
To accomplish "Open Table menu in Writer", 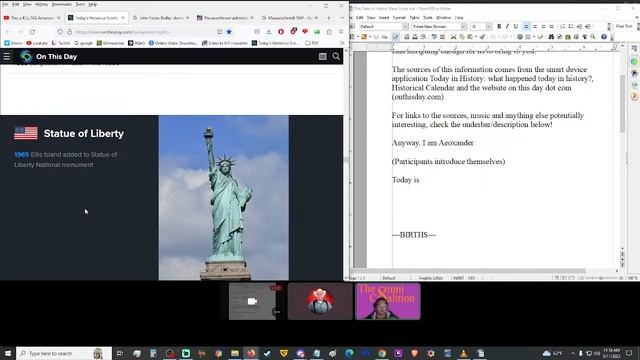I will pyautogui.click(x=414, y=18).
